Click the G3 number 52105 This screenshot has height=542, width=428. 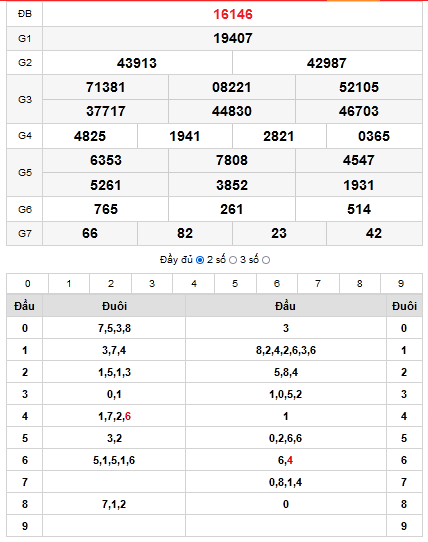click(359, 87)
